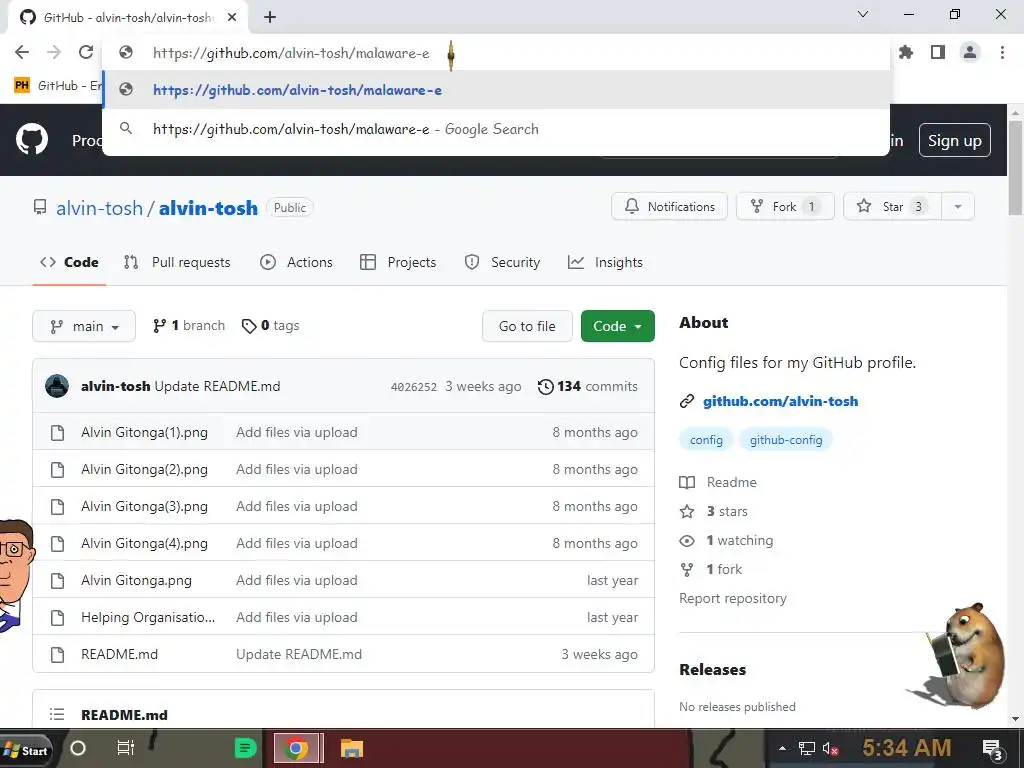Click alvin-tosh commit author avatar
The height and width of the screenshot is (768, 1024).
[57, 386]
